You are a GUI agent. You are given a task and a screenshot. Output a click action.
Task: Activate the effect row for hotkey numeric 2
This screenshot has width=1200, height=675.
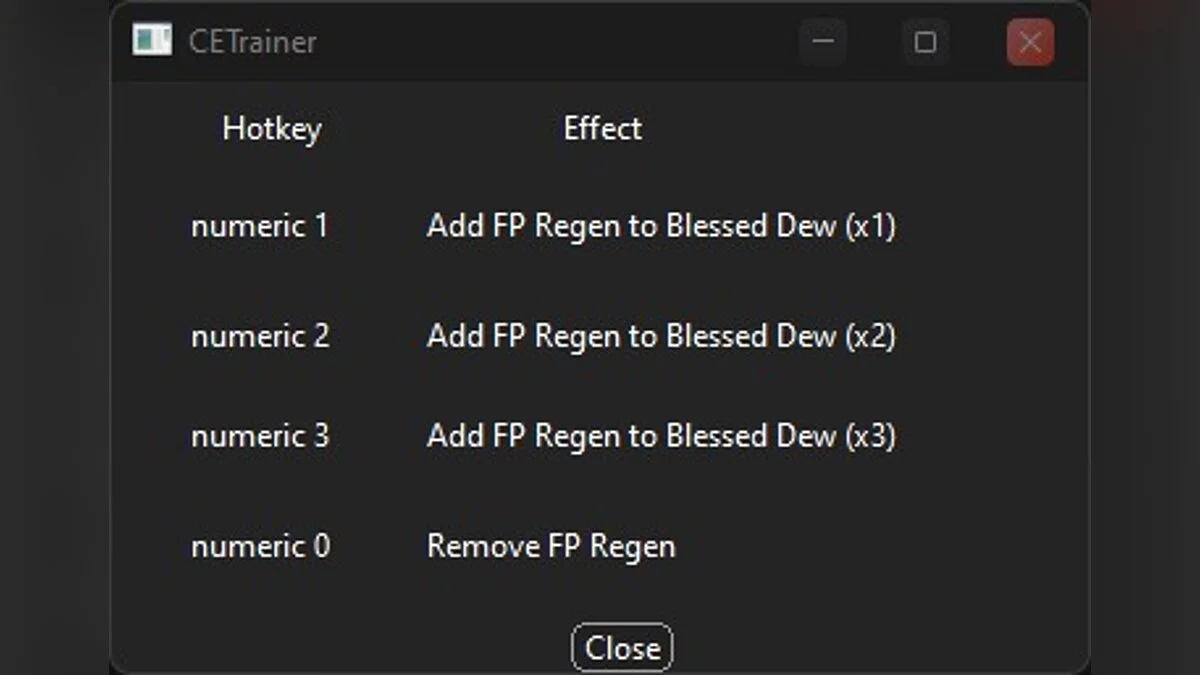click(662, 336)
